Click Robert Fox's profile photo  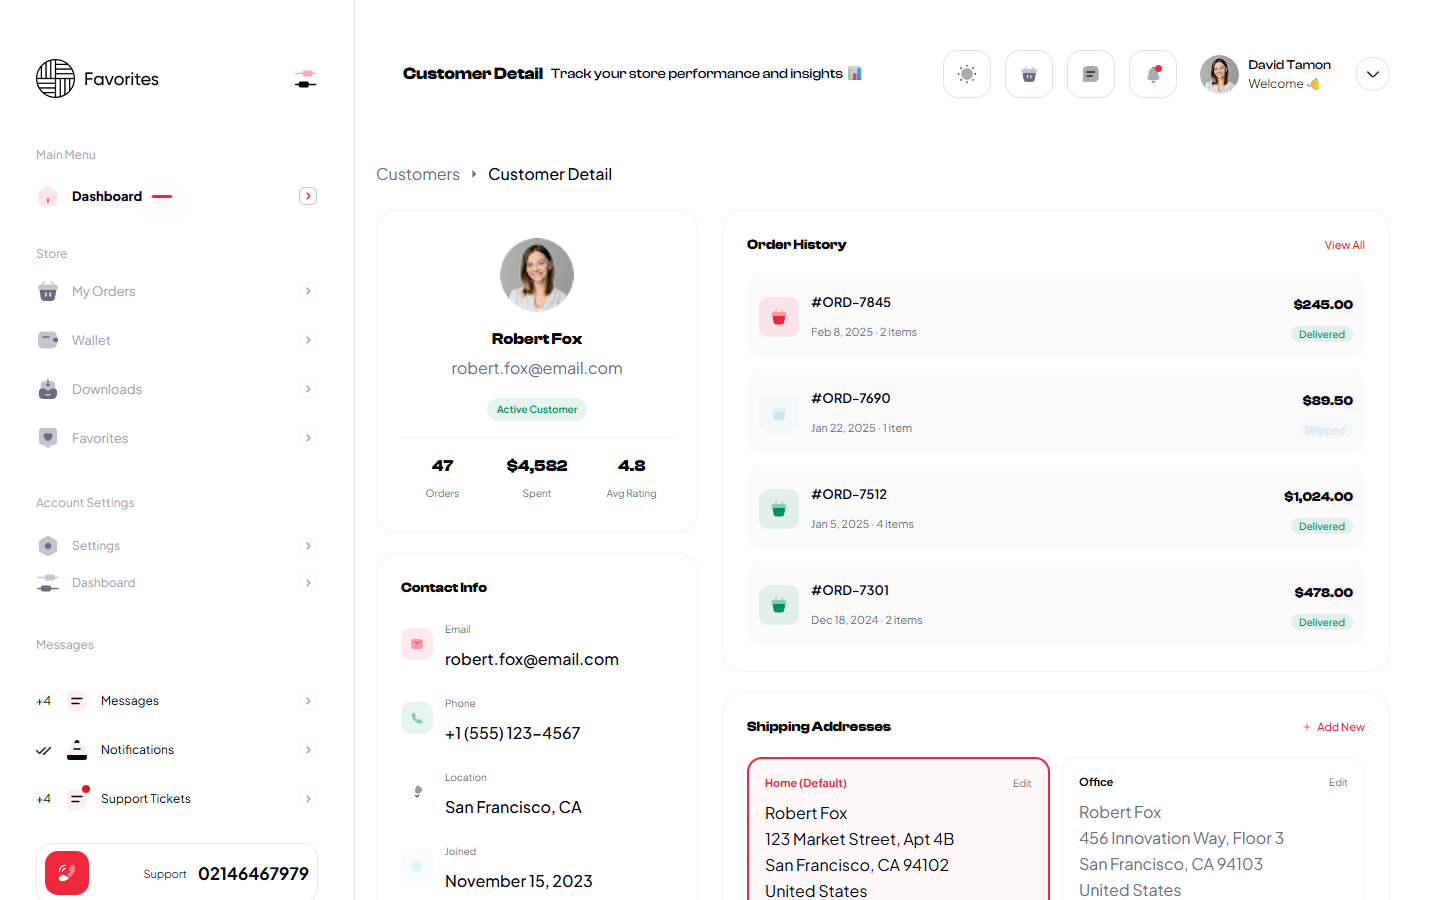[x=537, y=275]
